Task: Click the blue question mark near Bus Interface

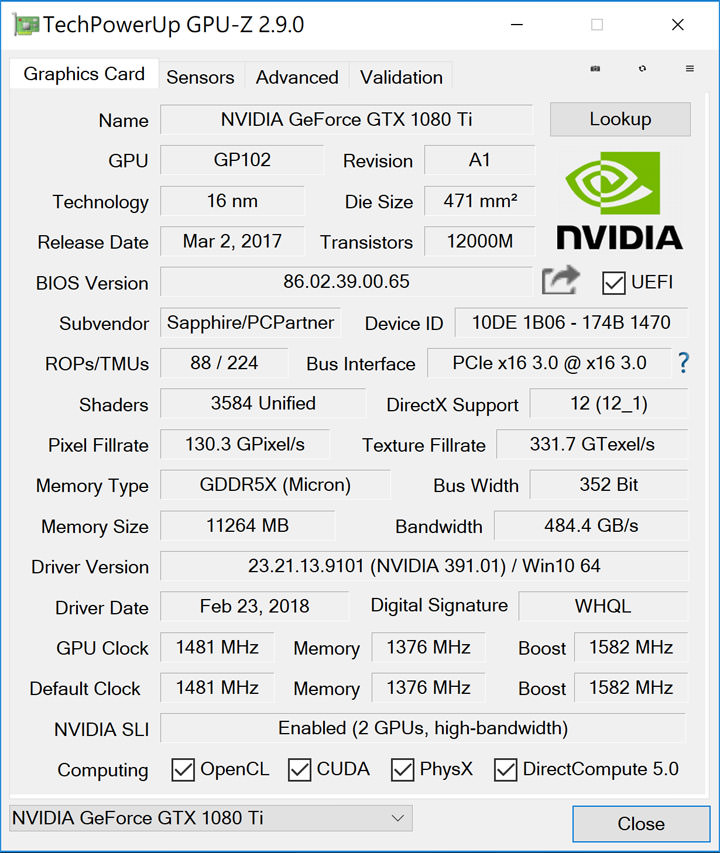Action: [683, 364]
